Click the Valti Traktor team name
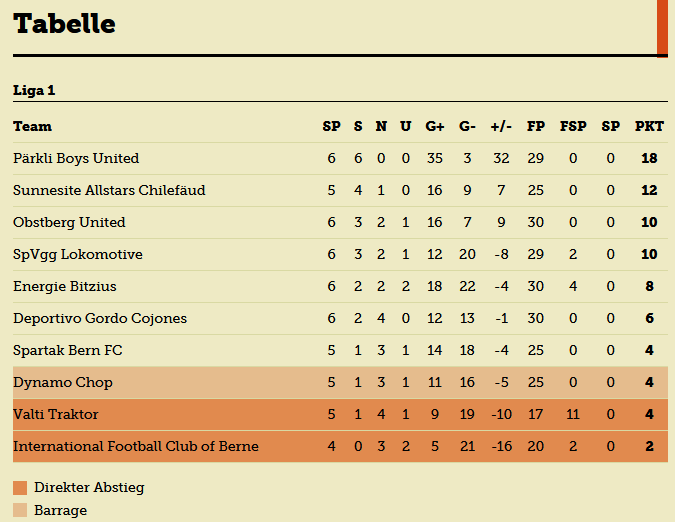Image resolution: width=675 pixels, height=522 pixels. (x=56, y=414)
